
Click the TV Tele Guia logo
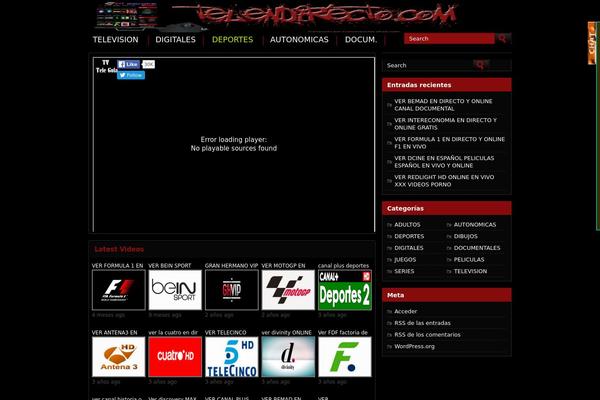point(106,66)
